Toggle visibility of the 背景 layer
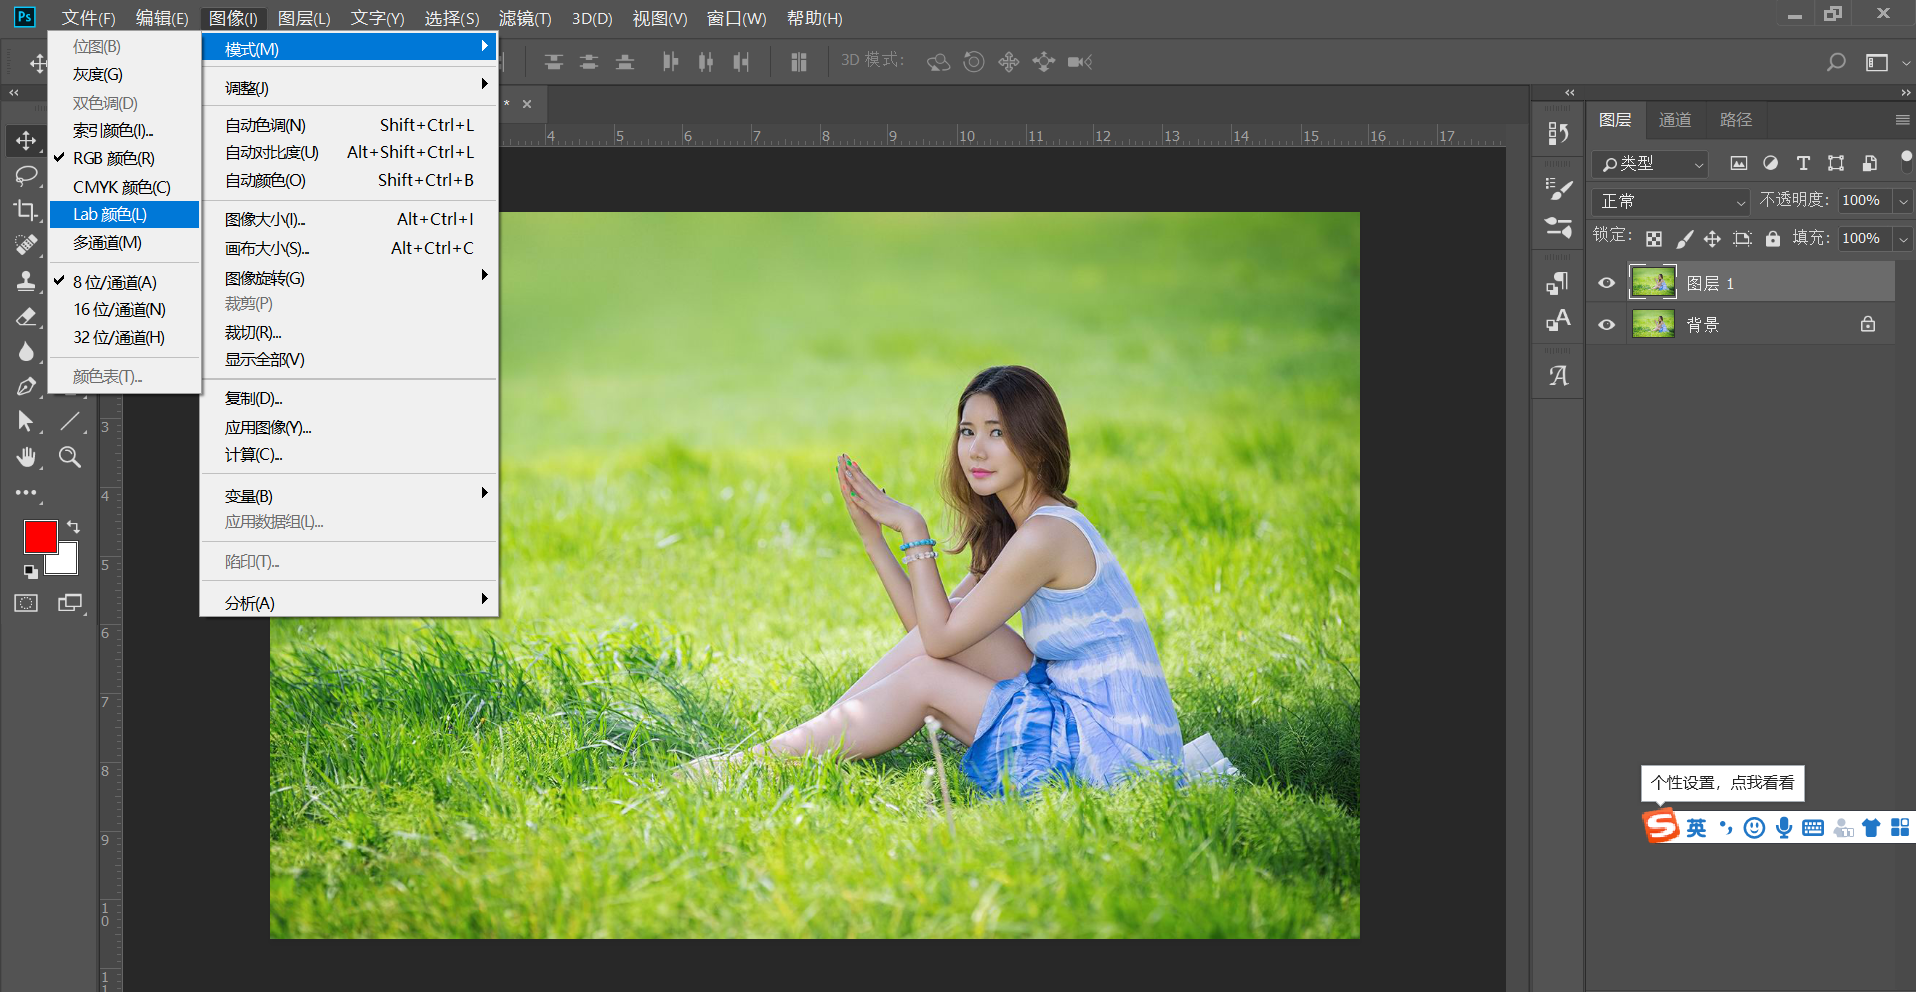This screenshot has height=992, width=1916. (x=1607, y=325)
